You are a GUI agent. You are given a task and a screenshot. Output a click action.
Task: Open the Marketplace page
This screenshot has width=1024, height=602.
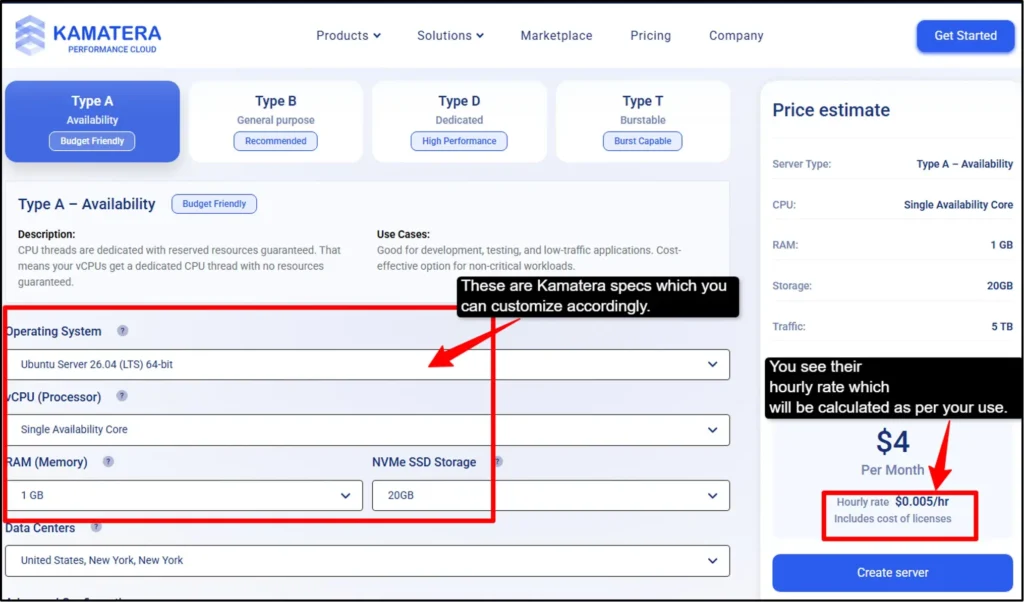(x=556, y=35)
